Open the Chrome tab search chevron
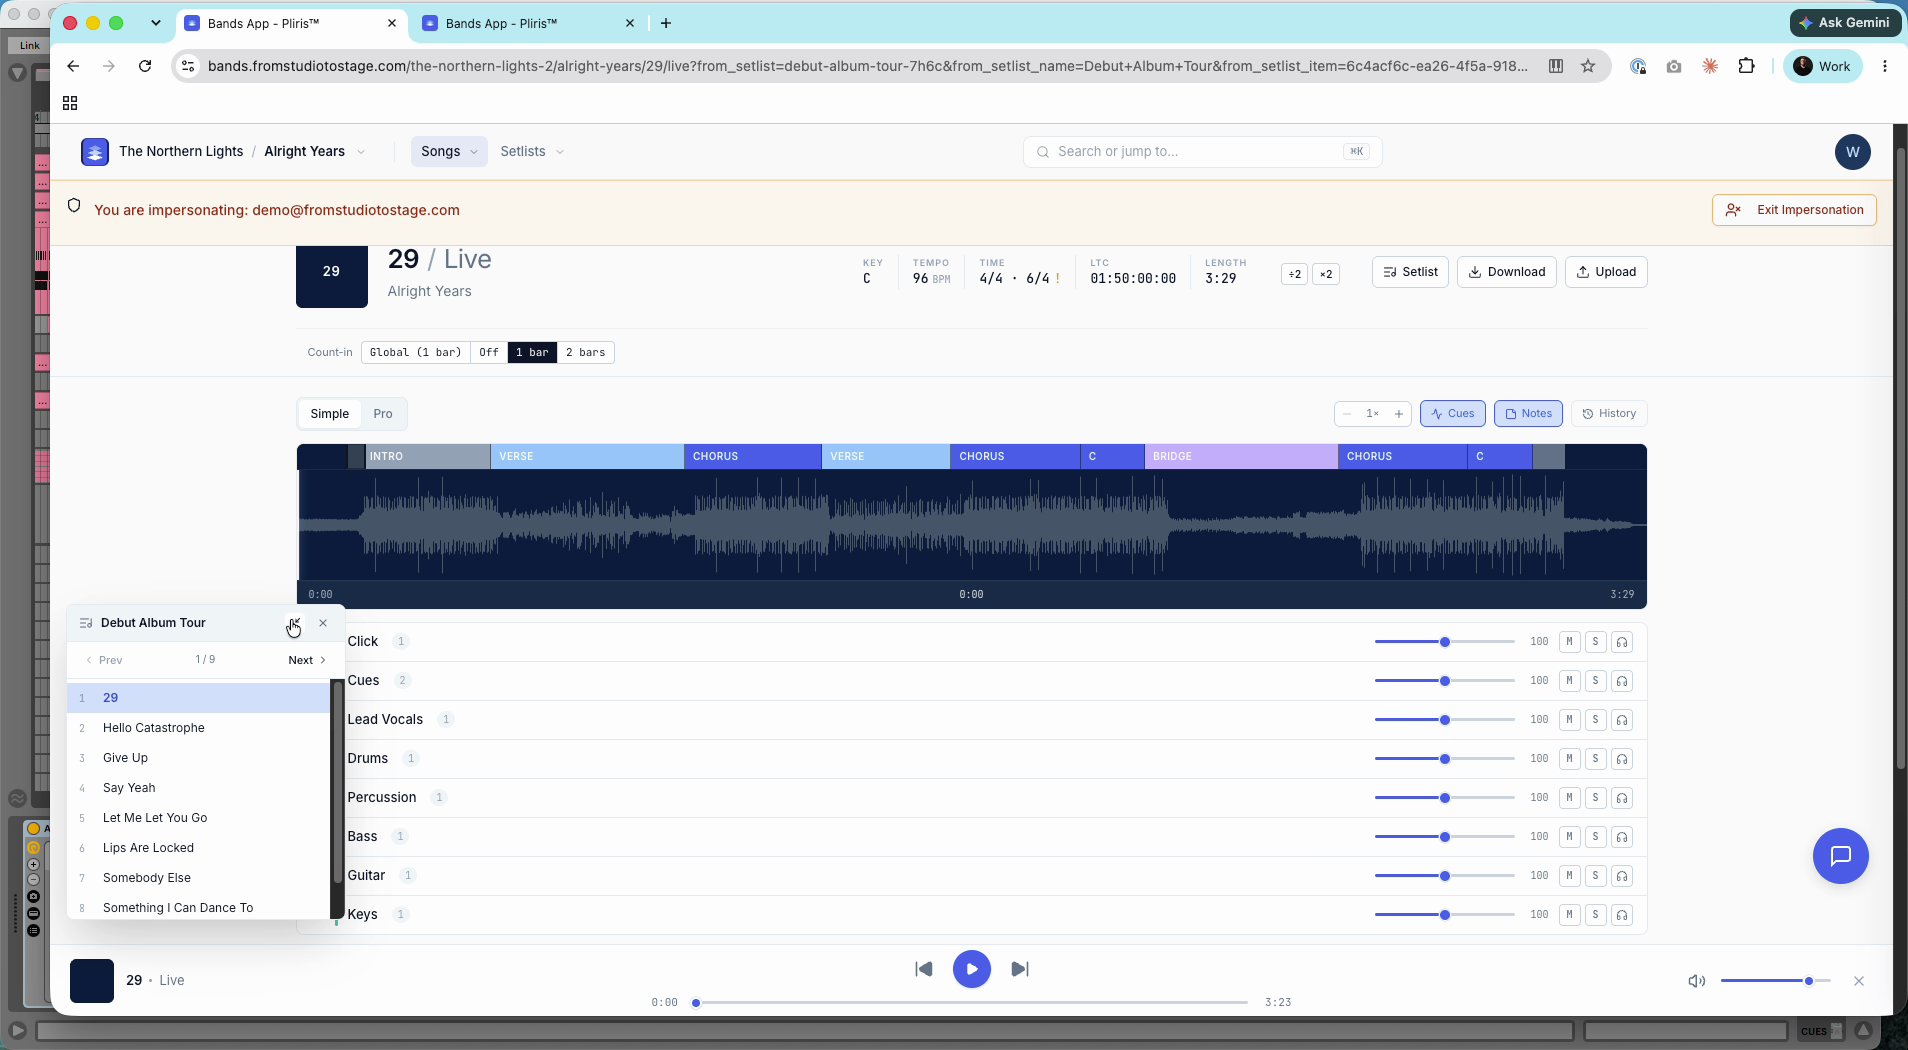Viewport: 1908px width, 1050px height. coord(156,23)
